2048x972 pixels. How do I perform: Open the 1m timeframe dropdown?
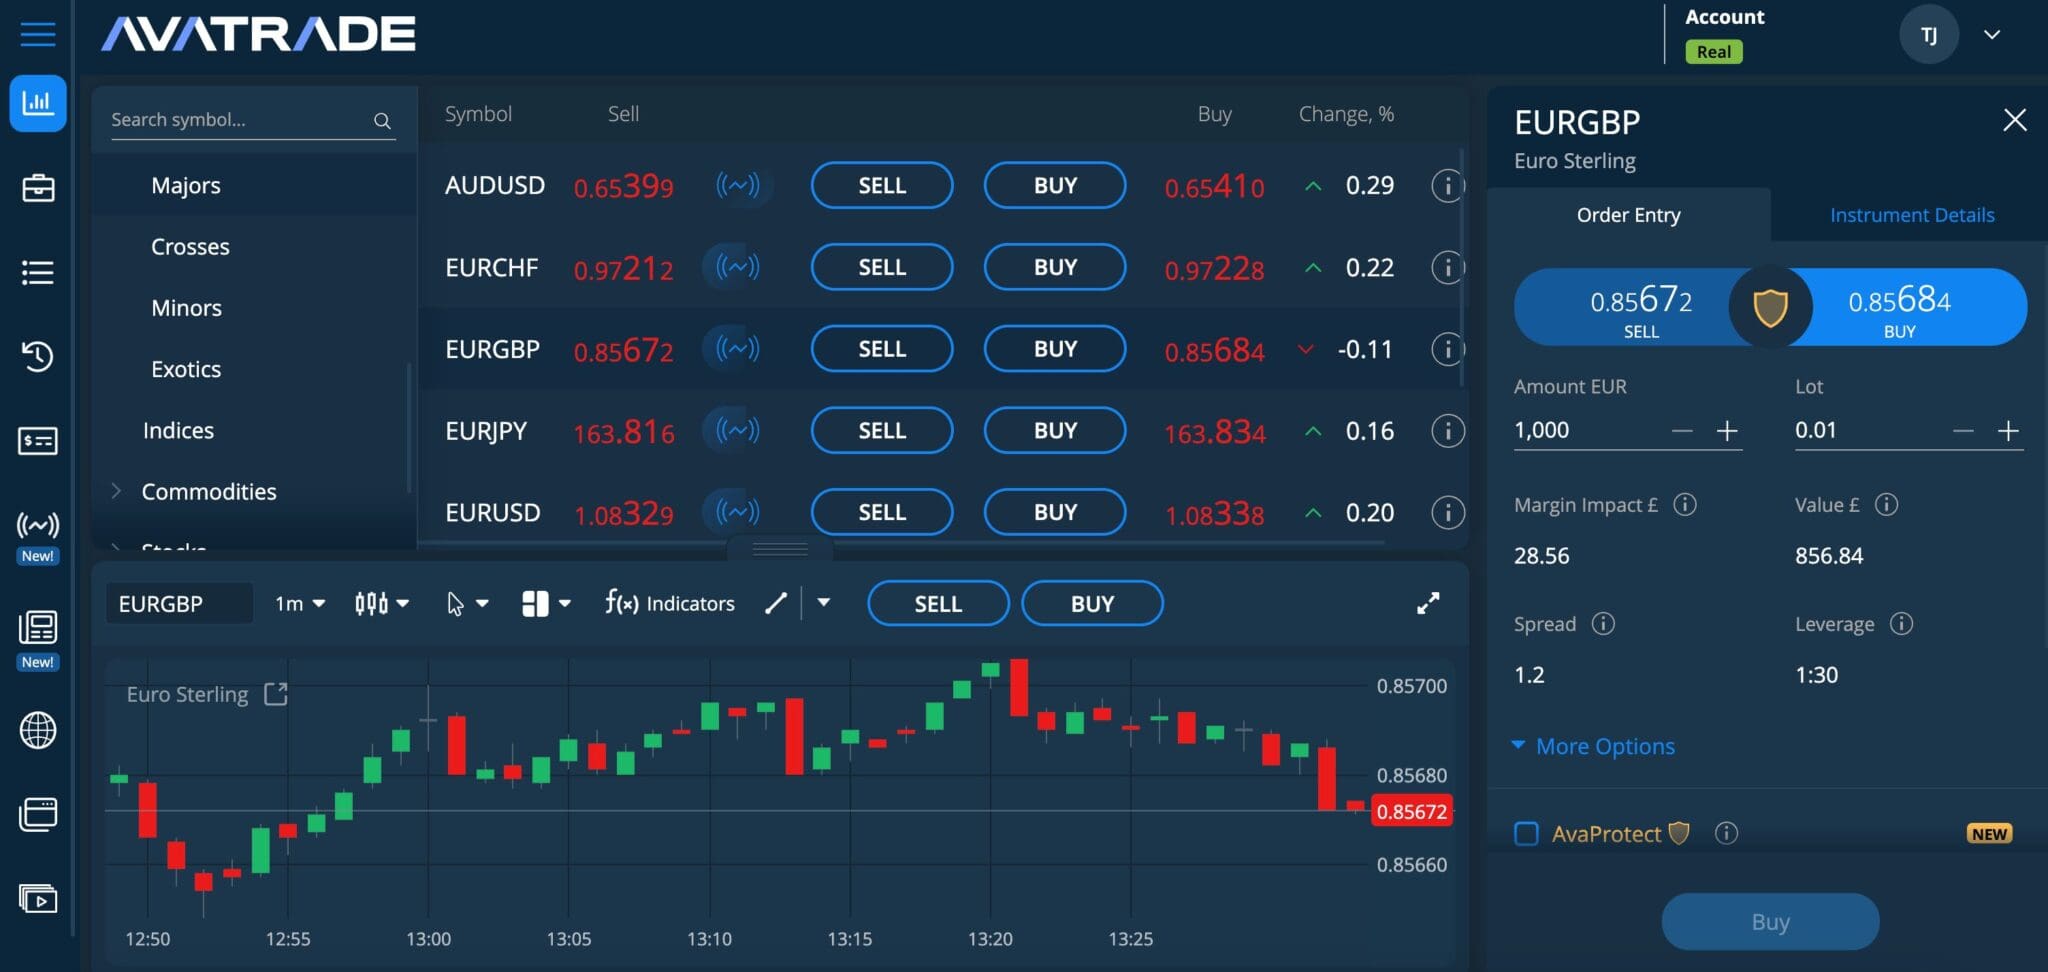[x=297, y=603]
